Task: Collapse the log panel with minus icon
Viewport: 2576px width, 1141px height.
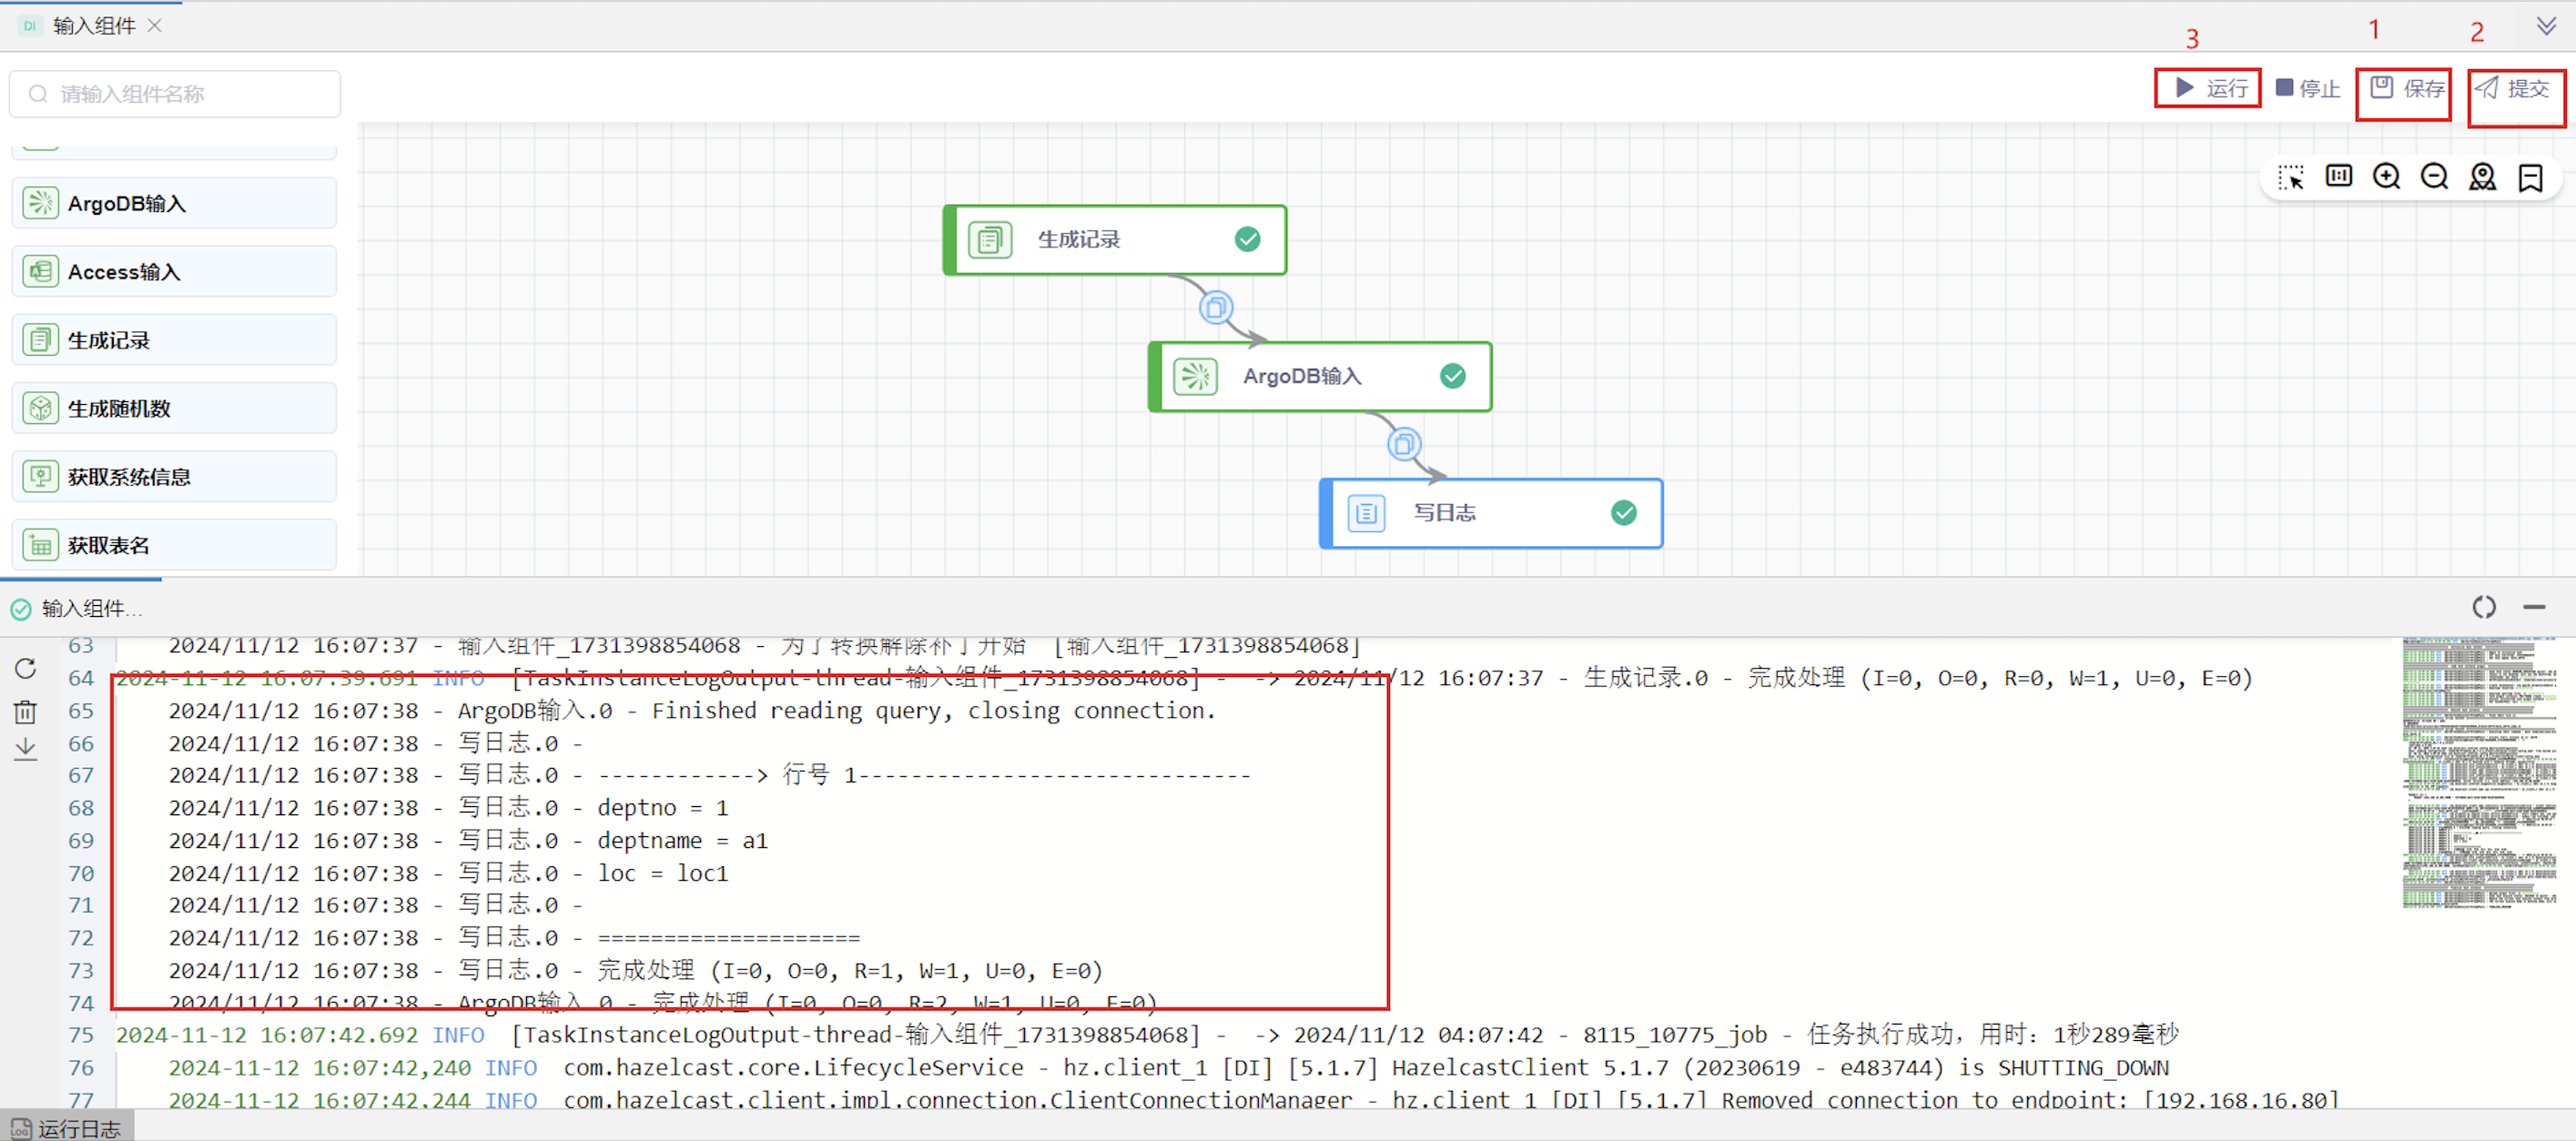Action: click(2533, 607)
